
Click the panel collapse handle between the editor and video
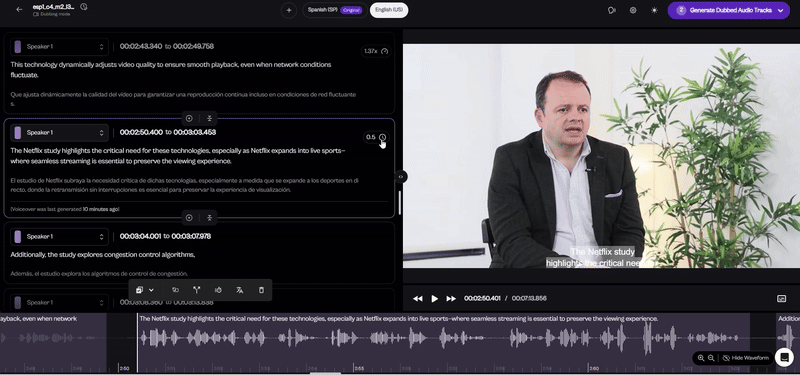401,177
